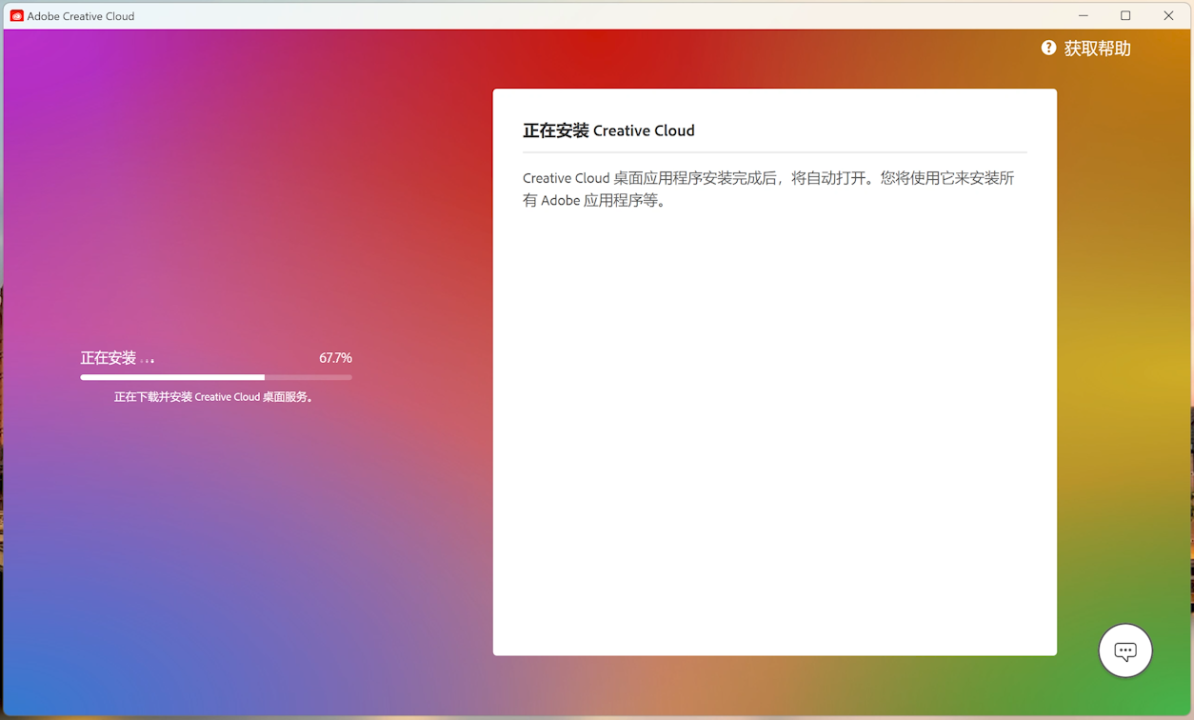Click the 正在安装 Creative Cloud heading
1194x720 pixels.
point(609,130)
